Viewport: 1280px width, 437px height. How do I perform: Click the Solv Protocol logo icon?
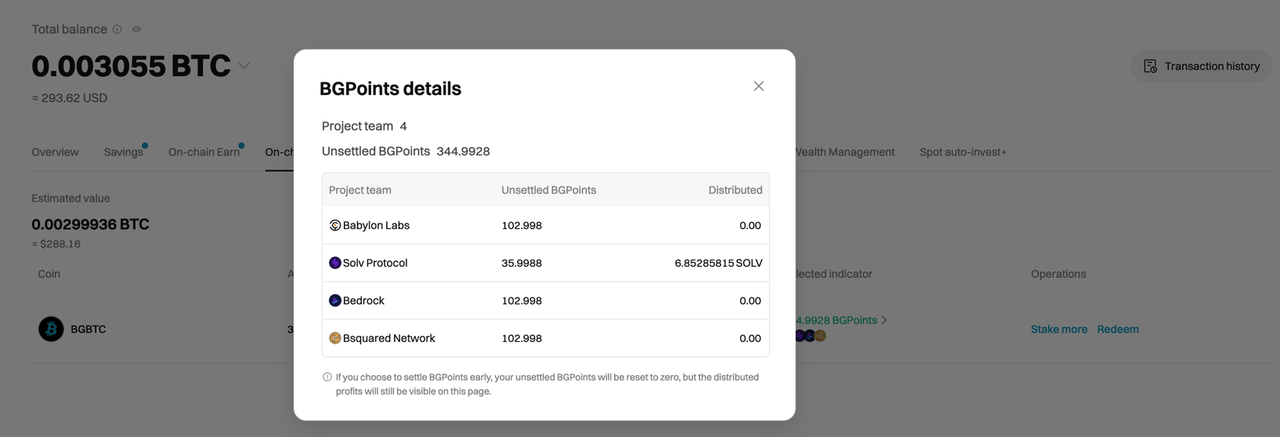coord(335,263)
